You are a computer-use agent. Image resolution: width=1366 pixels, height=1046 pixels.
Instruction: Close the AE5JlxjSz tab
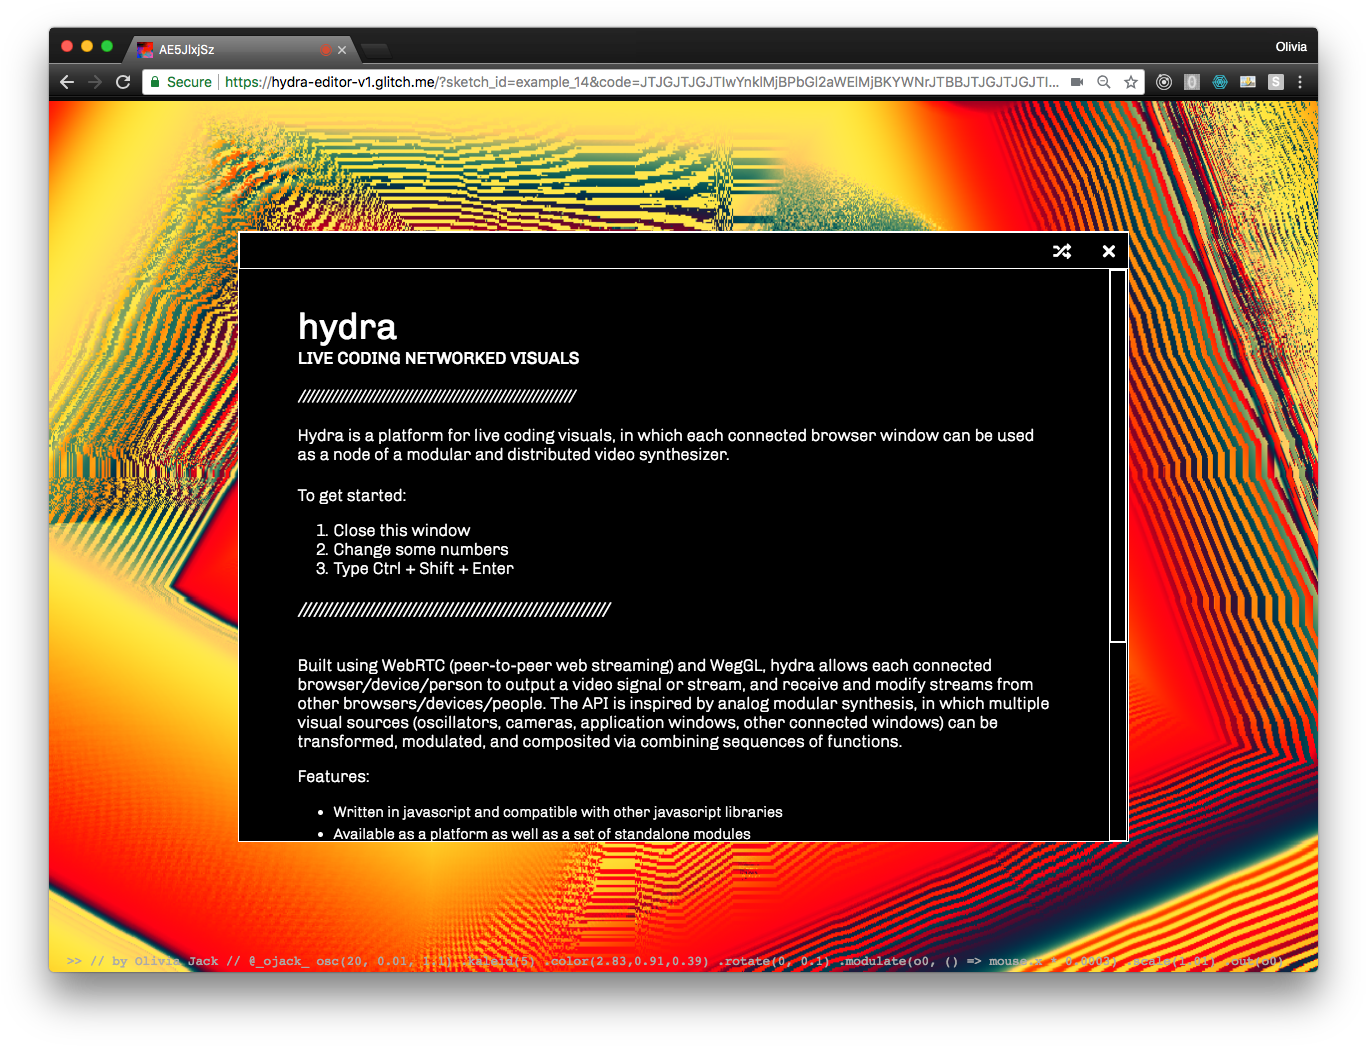342,50
